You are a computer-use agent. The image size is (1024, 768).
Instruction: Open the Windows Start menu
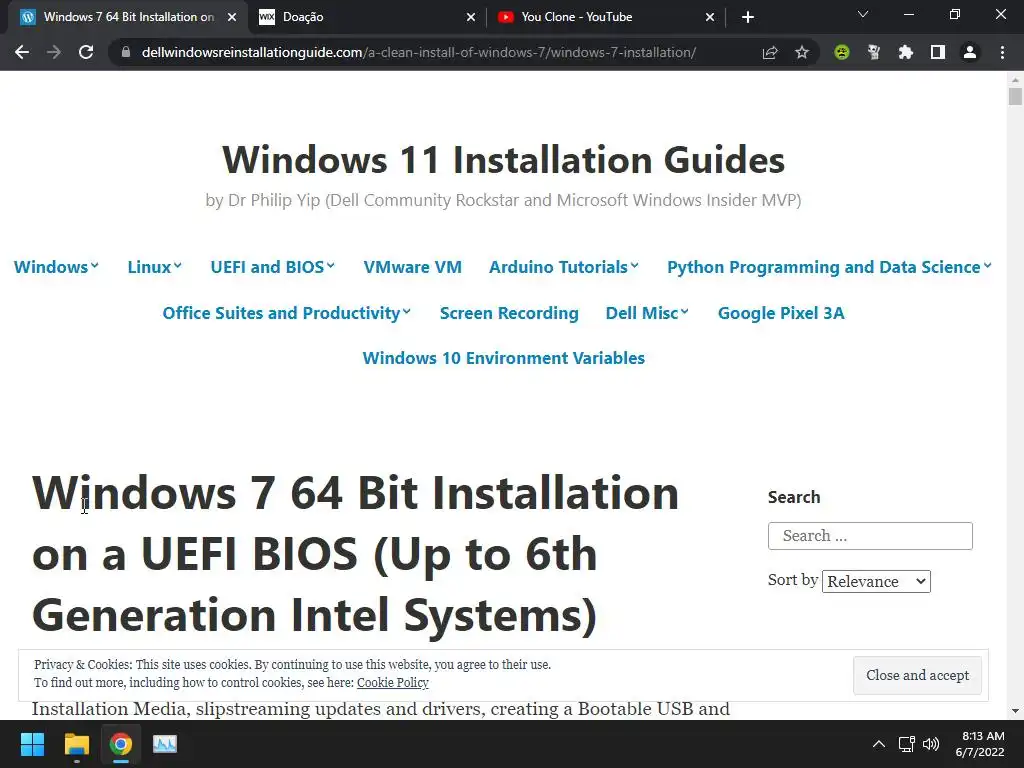point(32,744)
